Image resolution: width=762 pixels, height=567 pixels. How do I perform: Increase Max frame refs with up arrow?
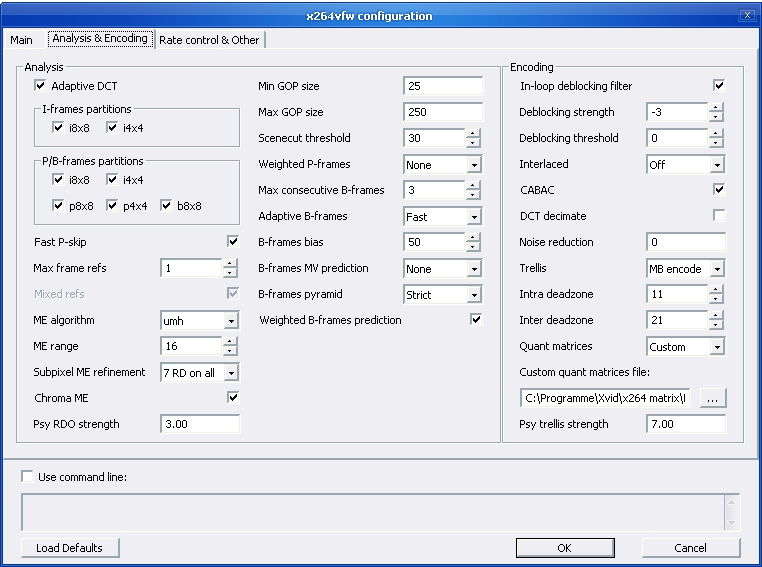point(230,263)
